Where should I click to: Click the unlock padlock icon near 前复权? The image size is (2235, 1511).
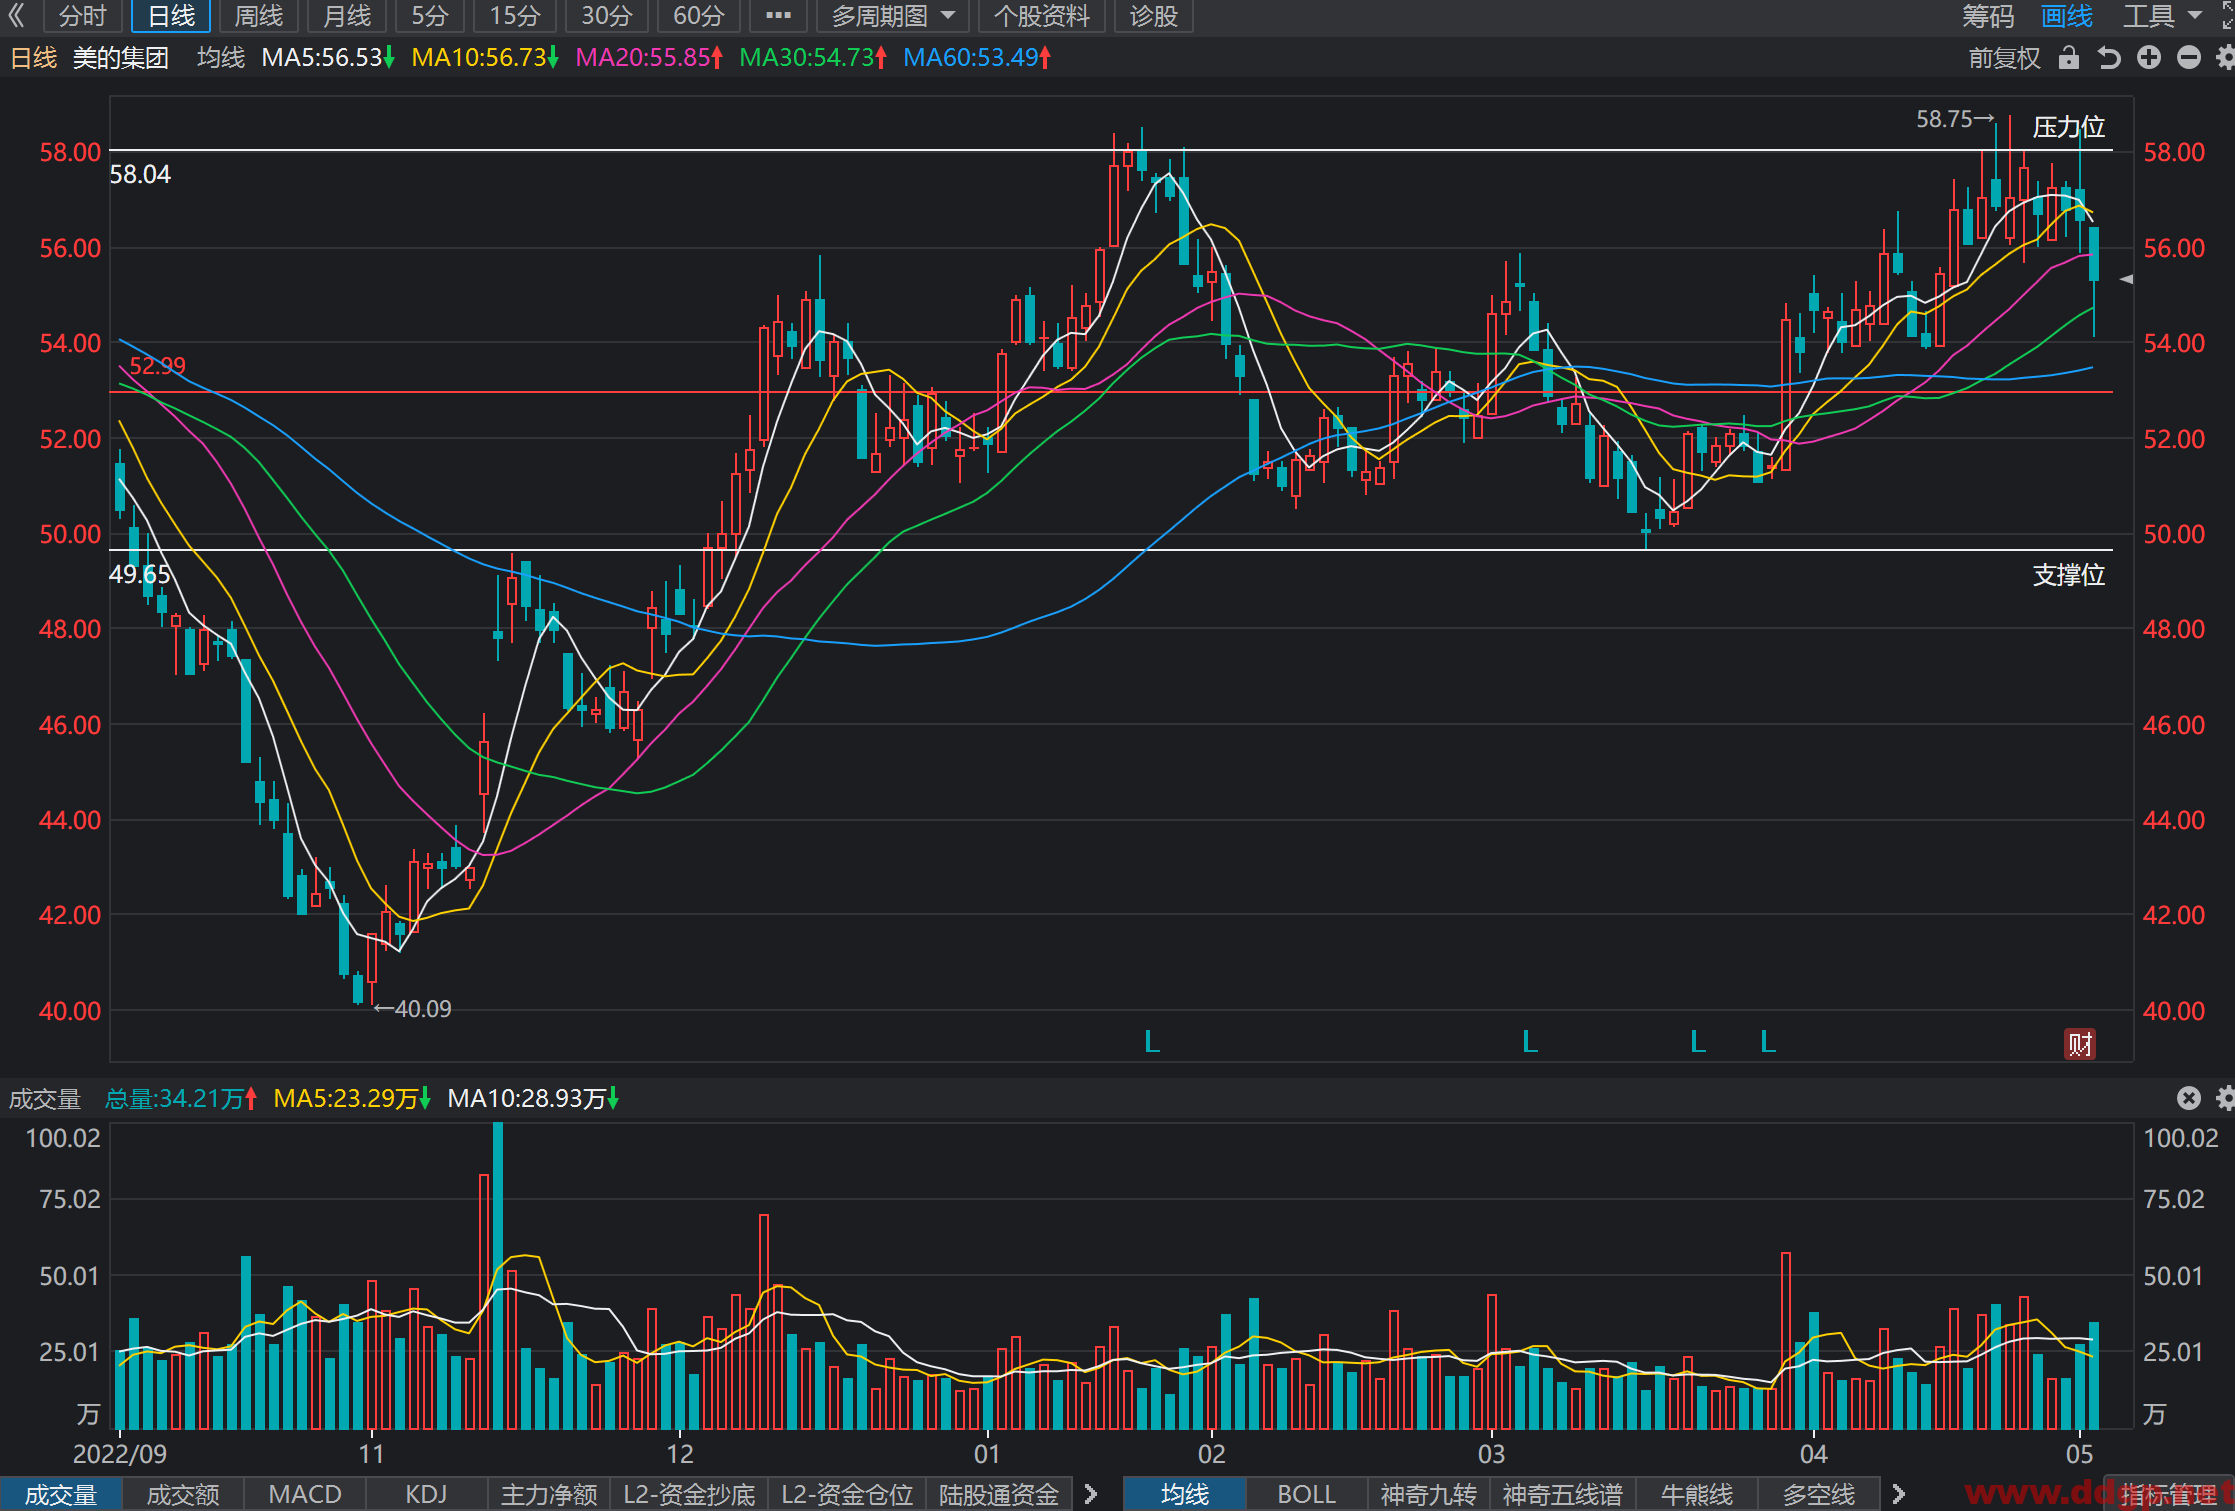(2069, 58)
